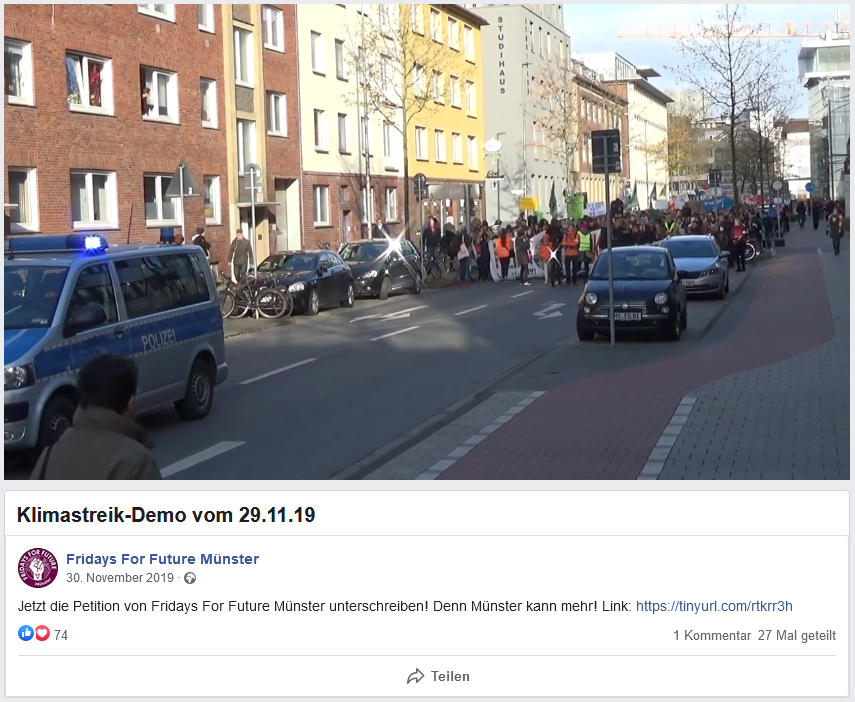The image size is (855, 702).
Task: Click the police van's side window
Action: tap(162, 285)
